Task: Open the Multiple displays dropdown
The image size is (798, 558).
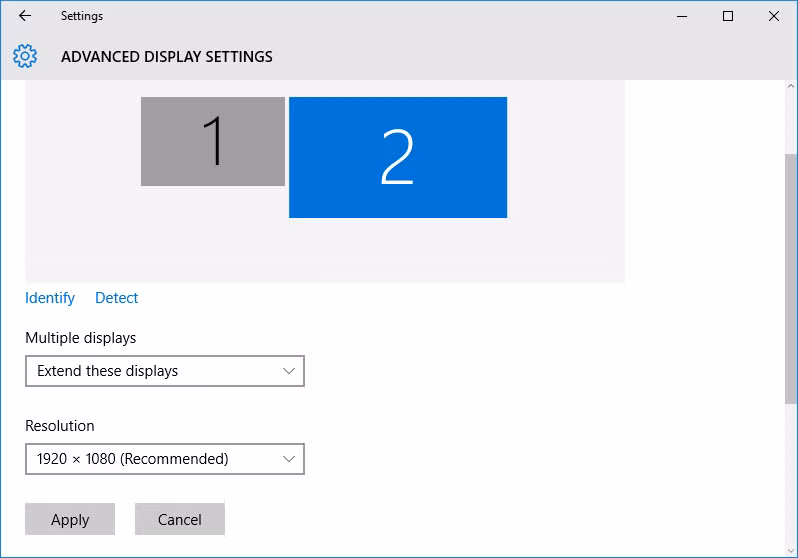Action: pyautogui.click(x=150, y=371)
